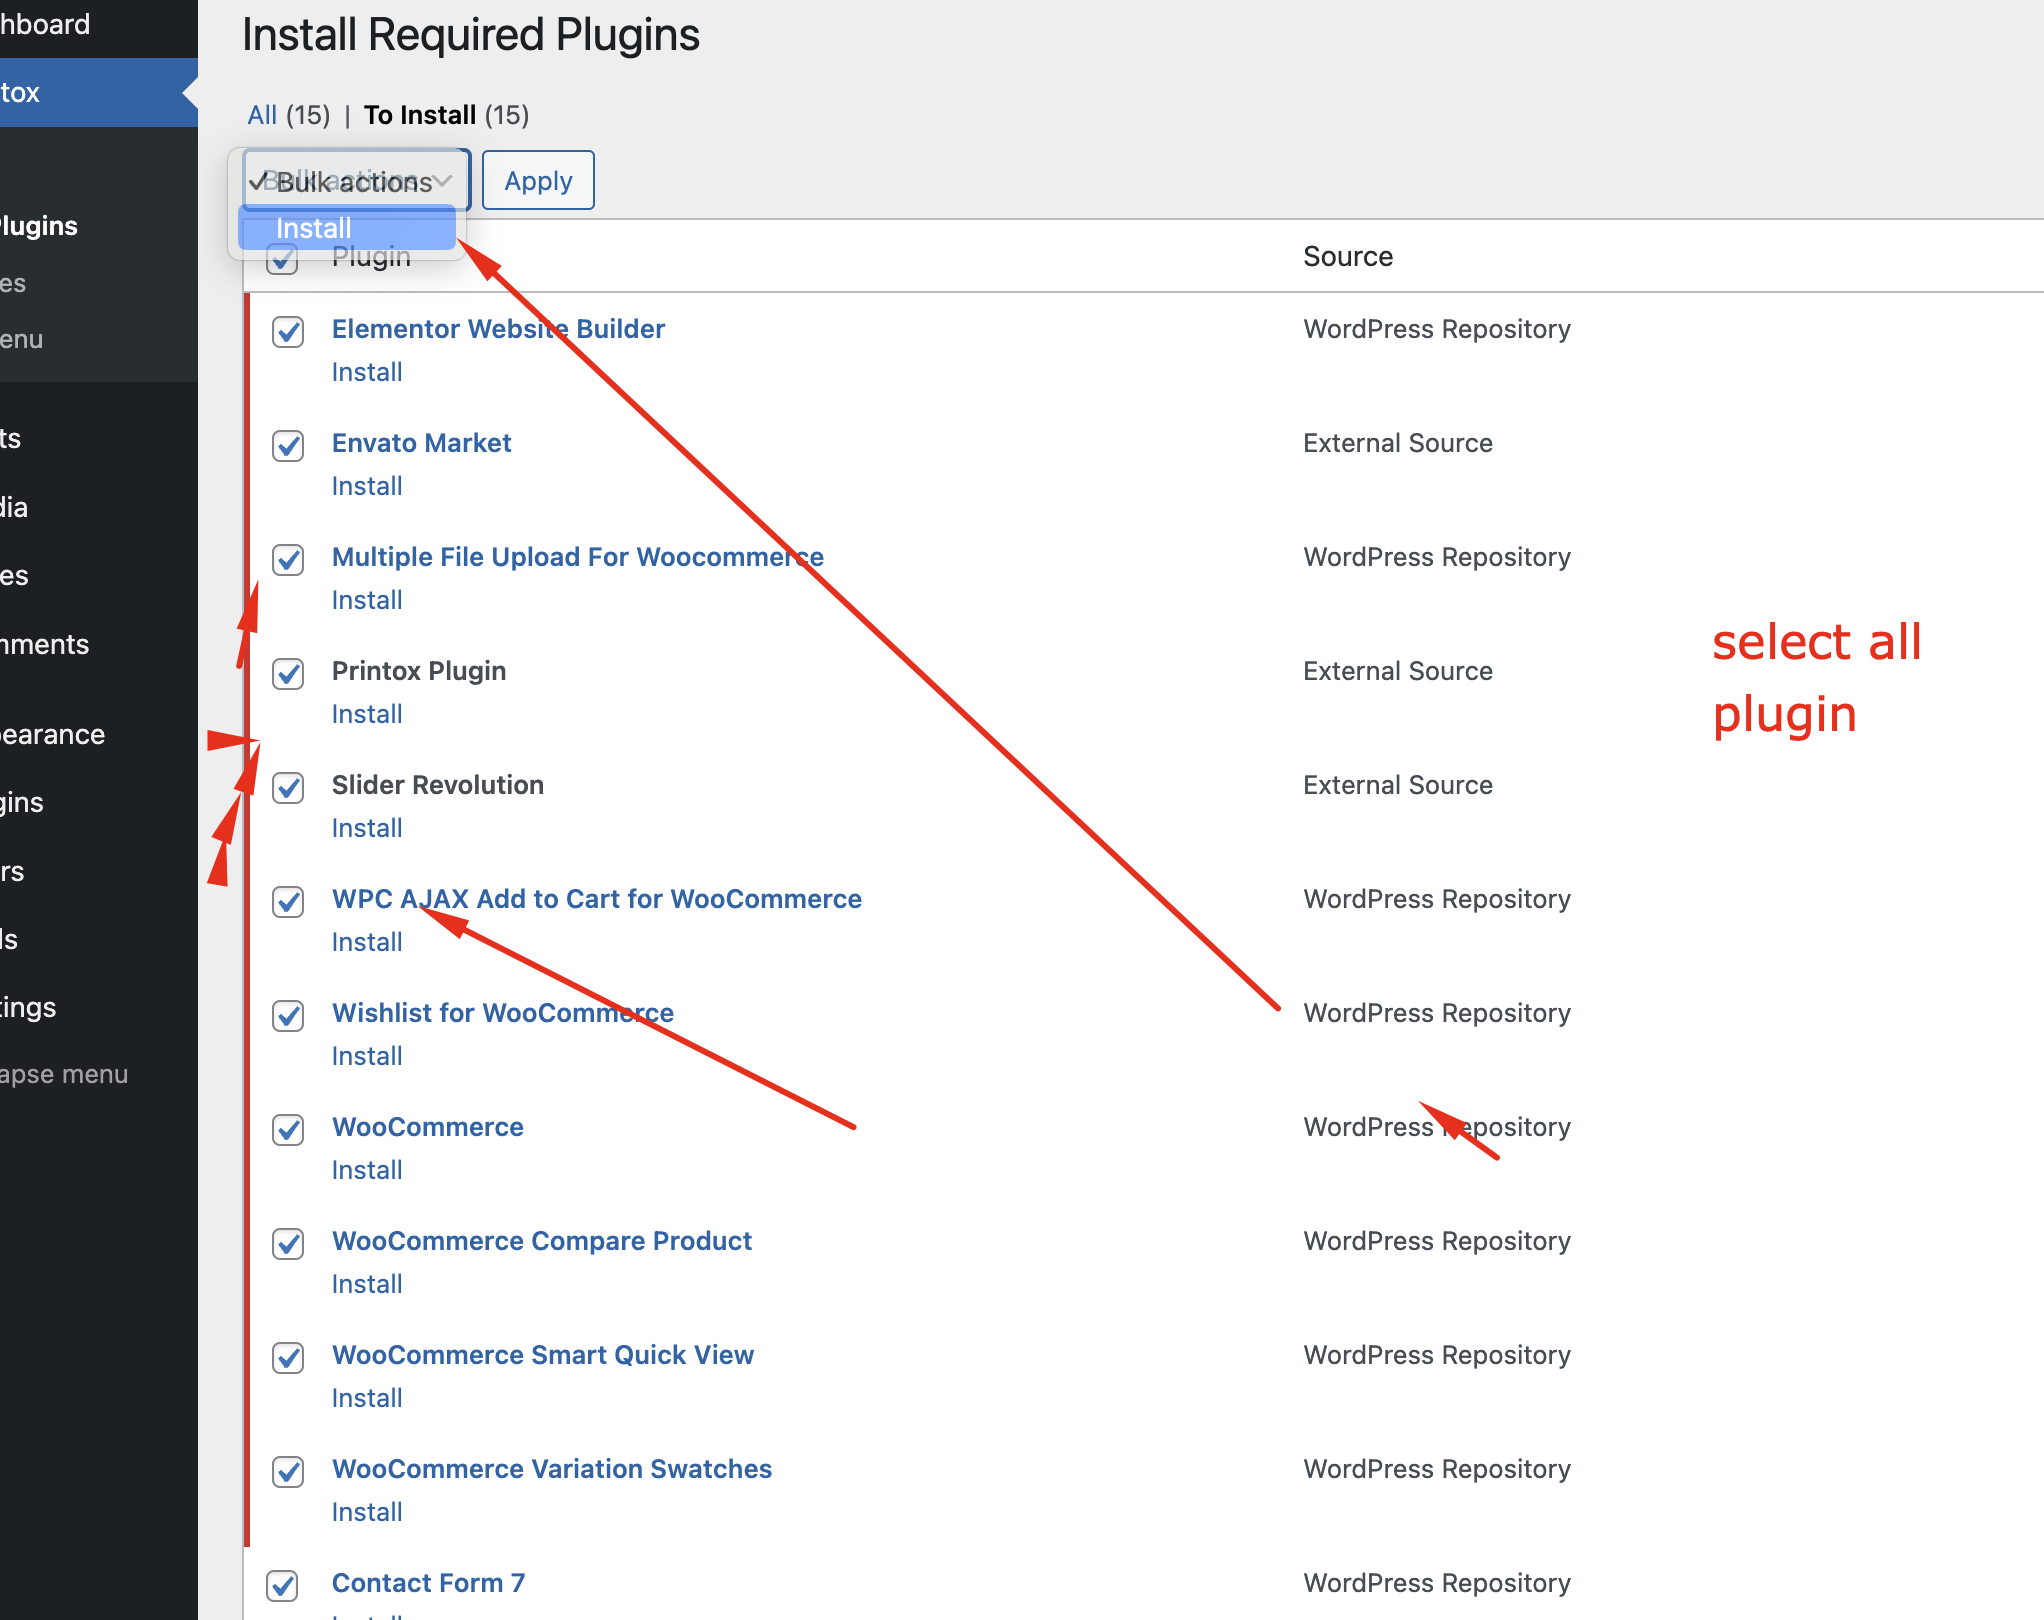Open WooCommerce Variation Swatches plugin link

tap(551, 1469)
